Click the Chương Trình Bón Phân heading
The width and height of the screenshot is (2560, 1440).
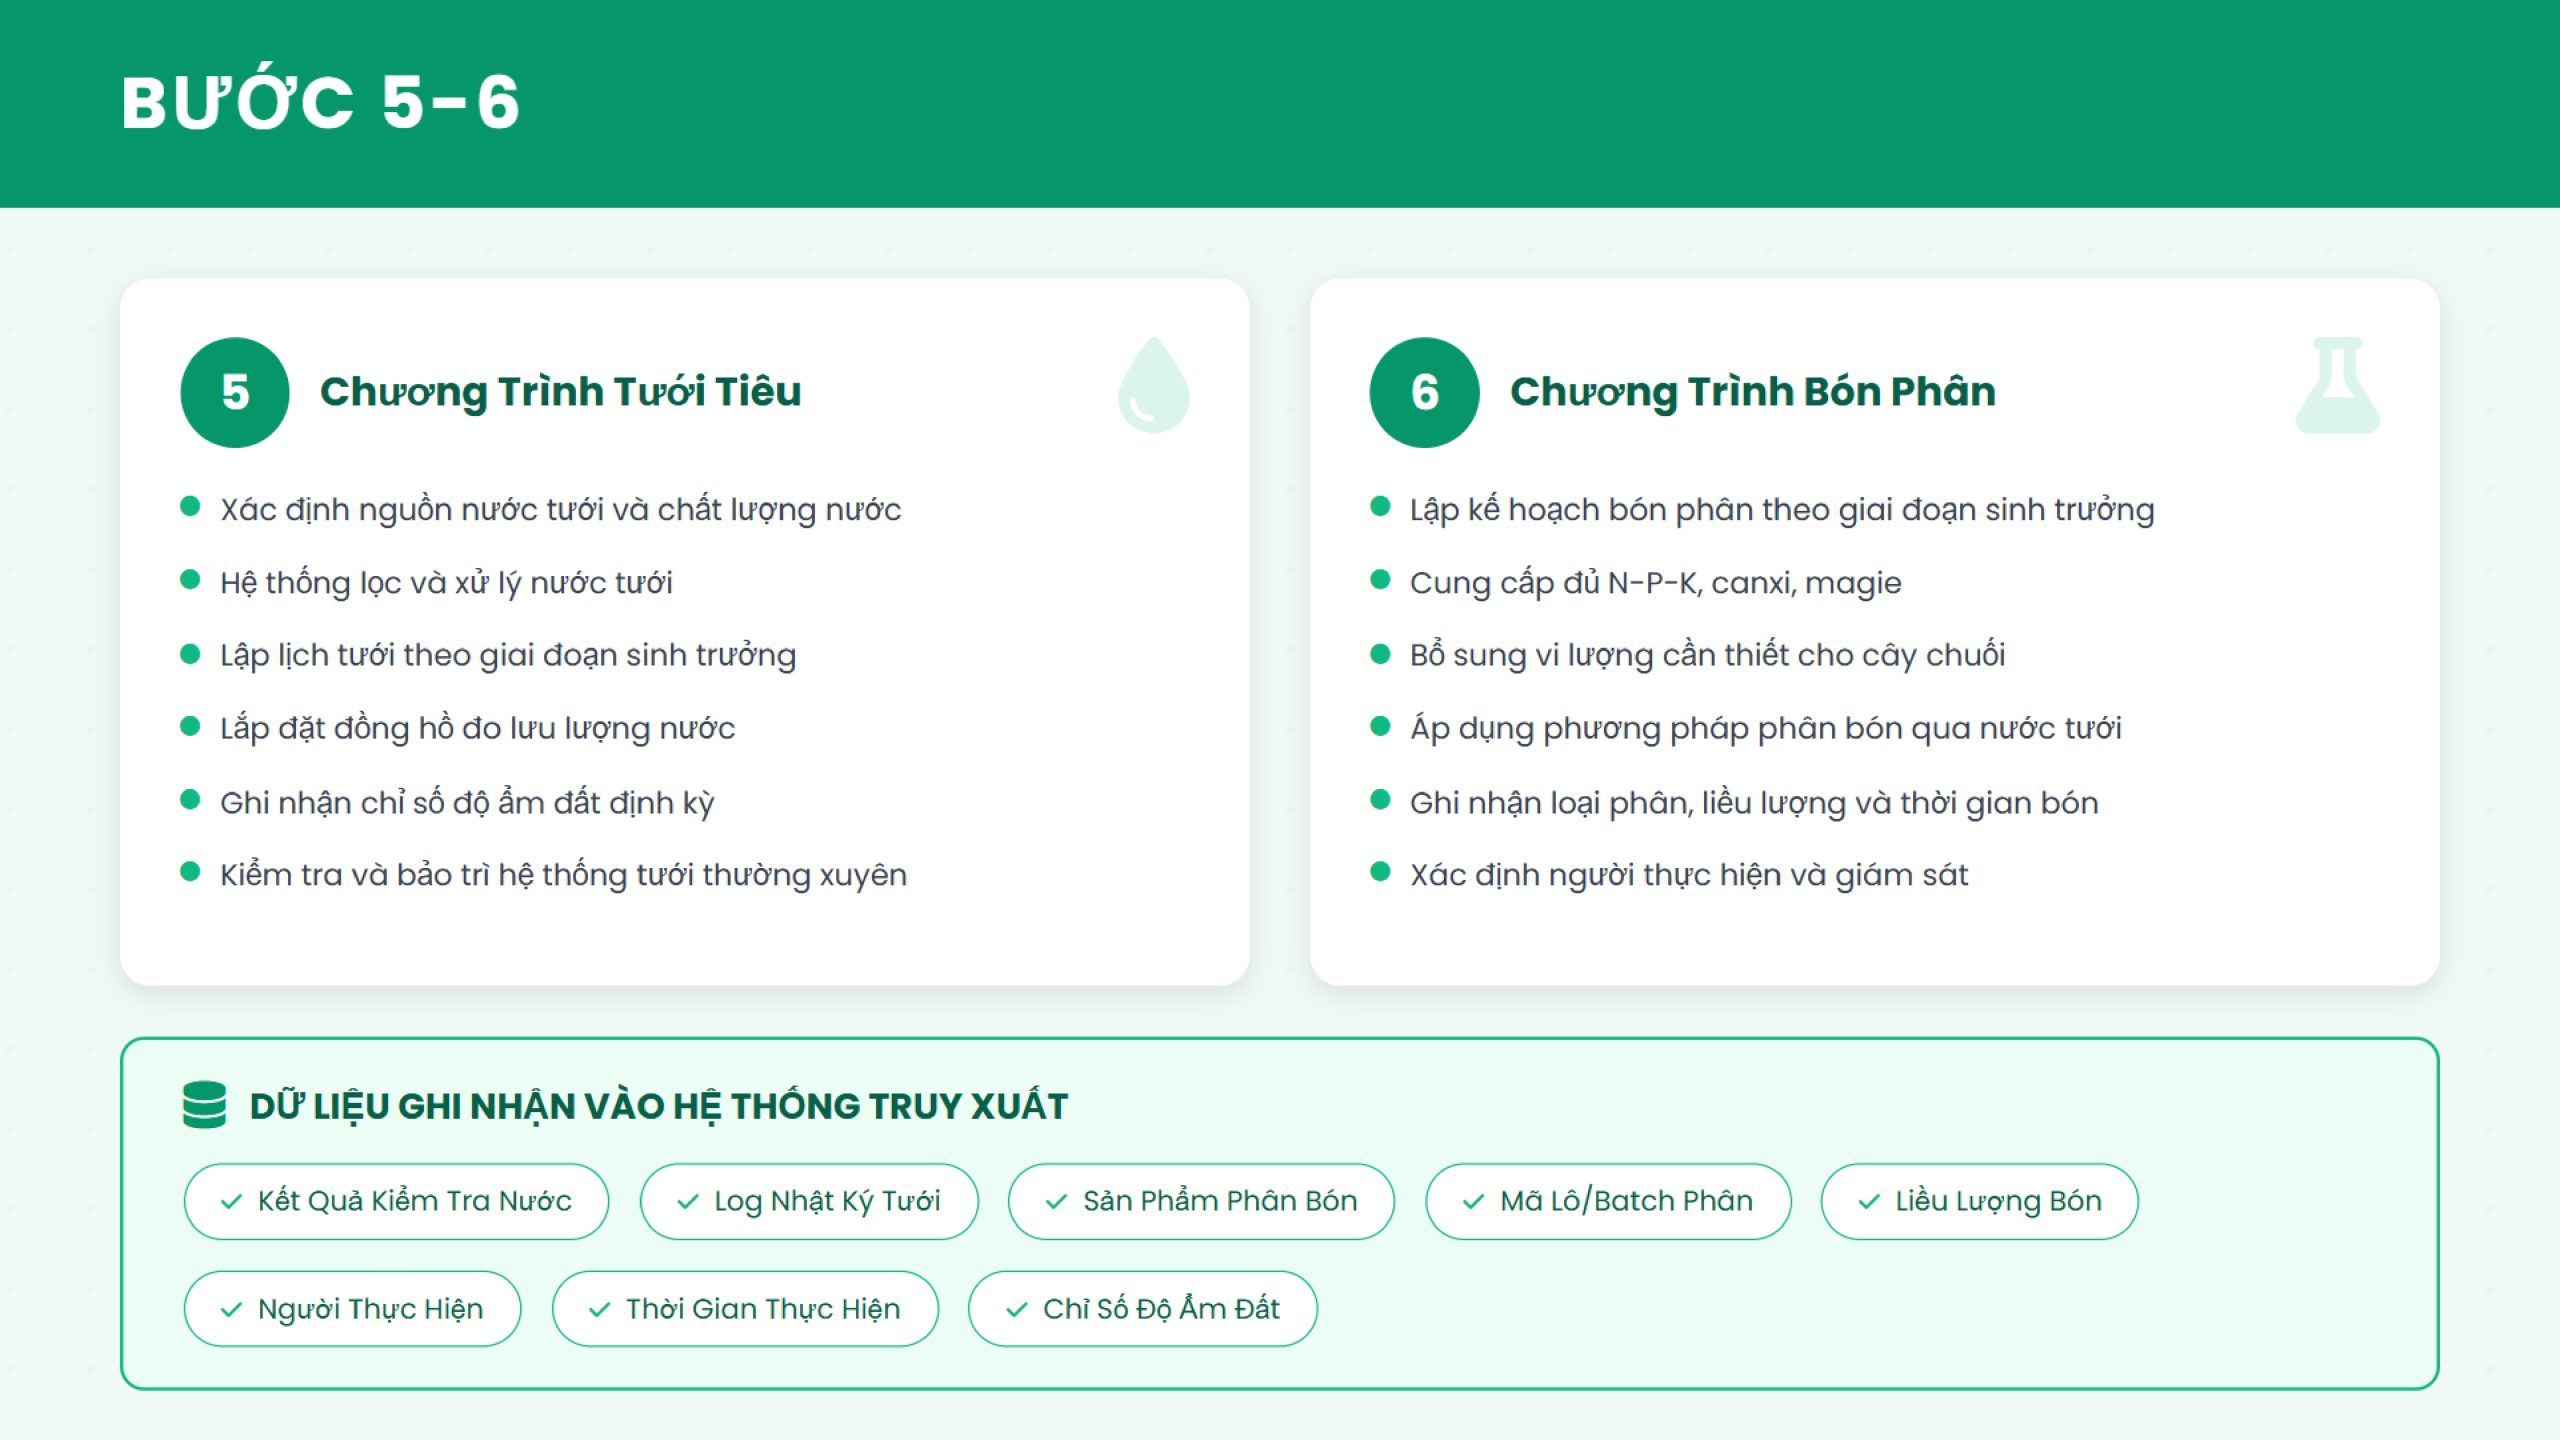tap(1752, 392)
